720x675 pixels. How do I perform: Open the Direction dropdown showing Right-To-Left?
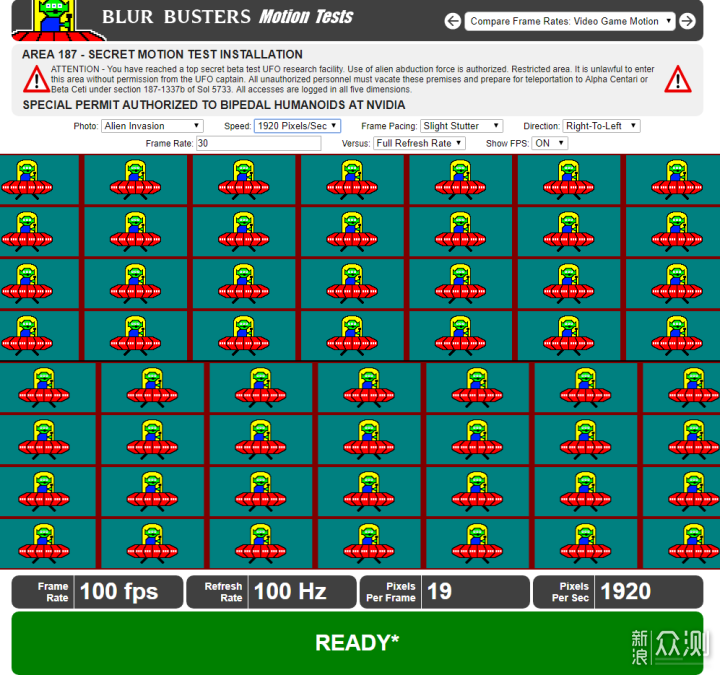(x=602, y=126)
